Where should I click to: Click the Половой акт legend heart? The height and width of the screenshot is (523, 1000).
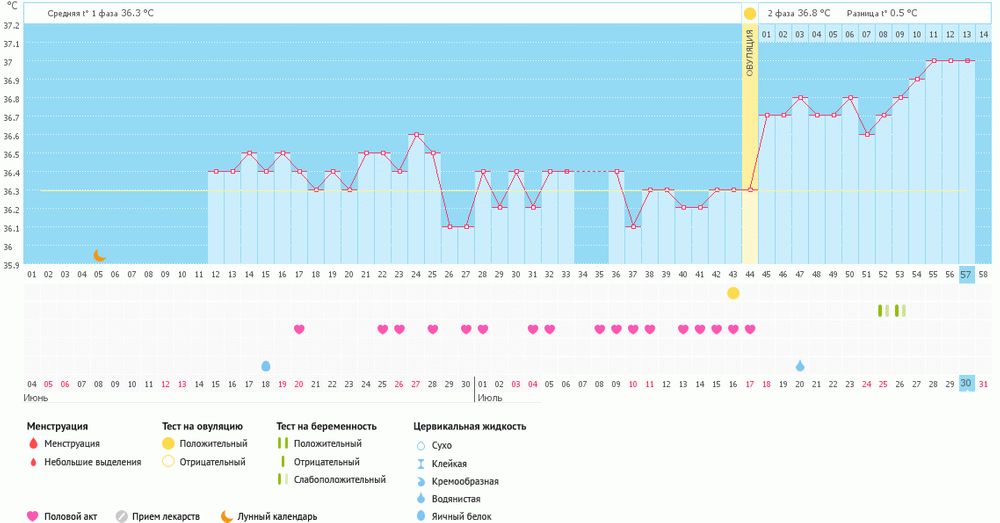click(x=33, y=516)
